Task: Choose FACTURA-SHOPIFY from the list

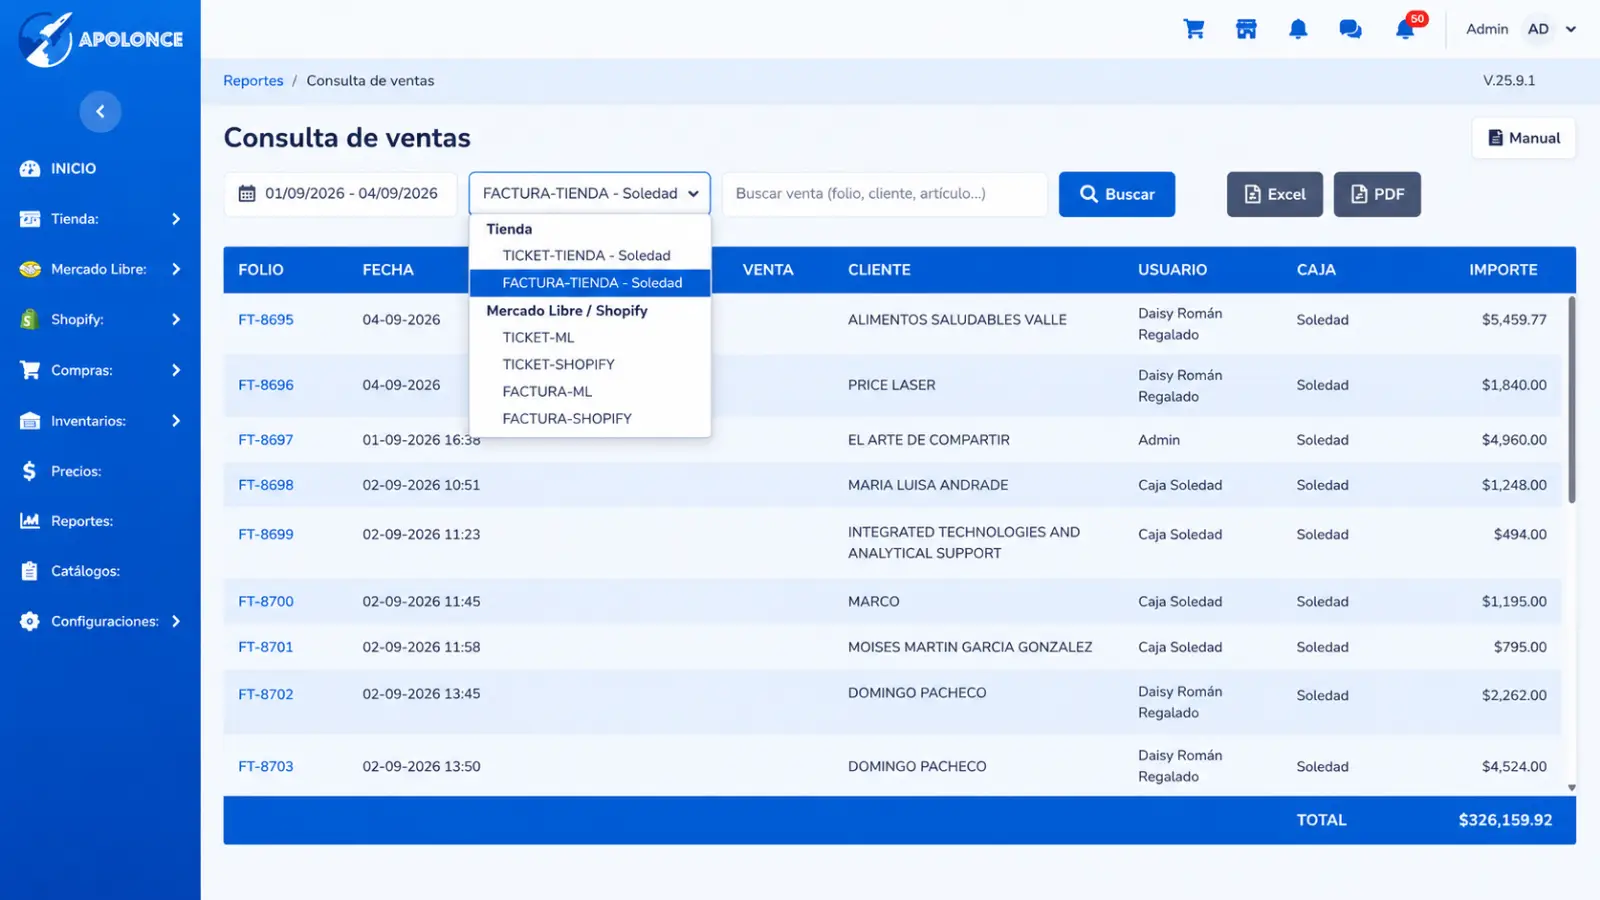Action: click(x=590, y=419)
